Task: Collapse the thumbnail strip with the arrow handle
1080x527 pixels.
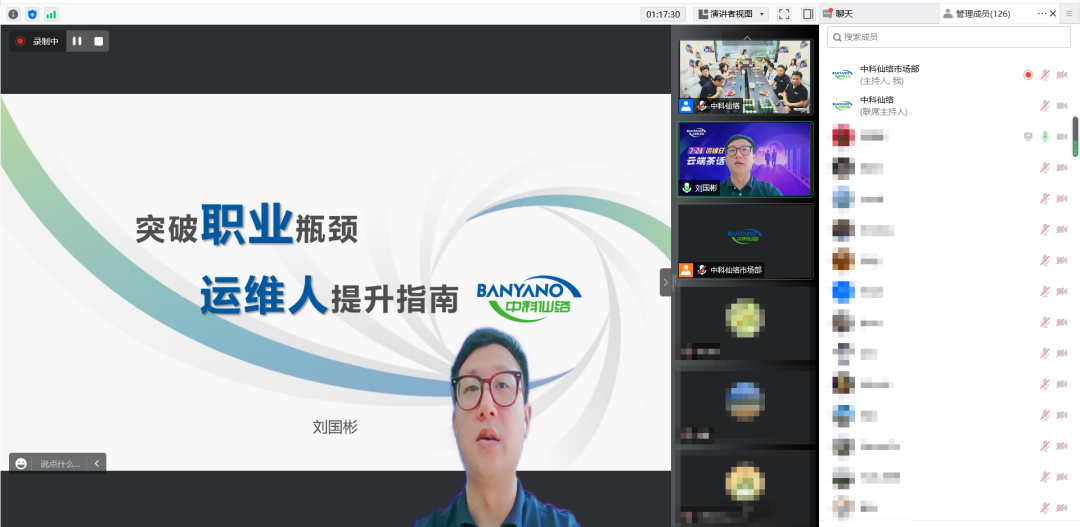Action: click(x=665, y=282)
